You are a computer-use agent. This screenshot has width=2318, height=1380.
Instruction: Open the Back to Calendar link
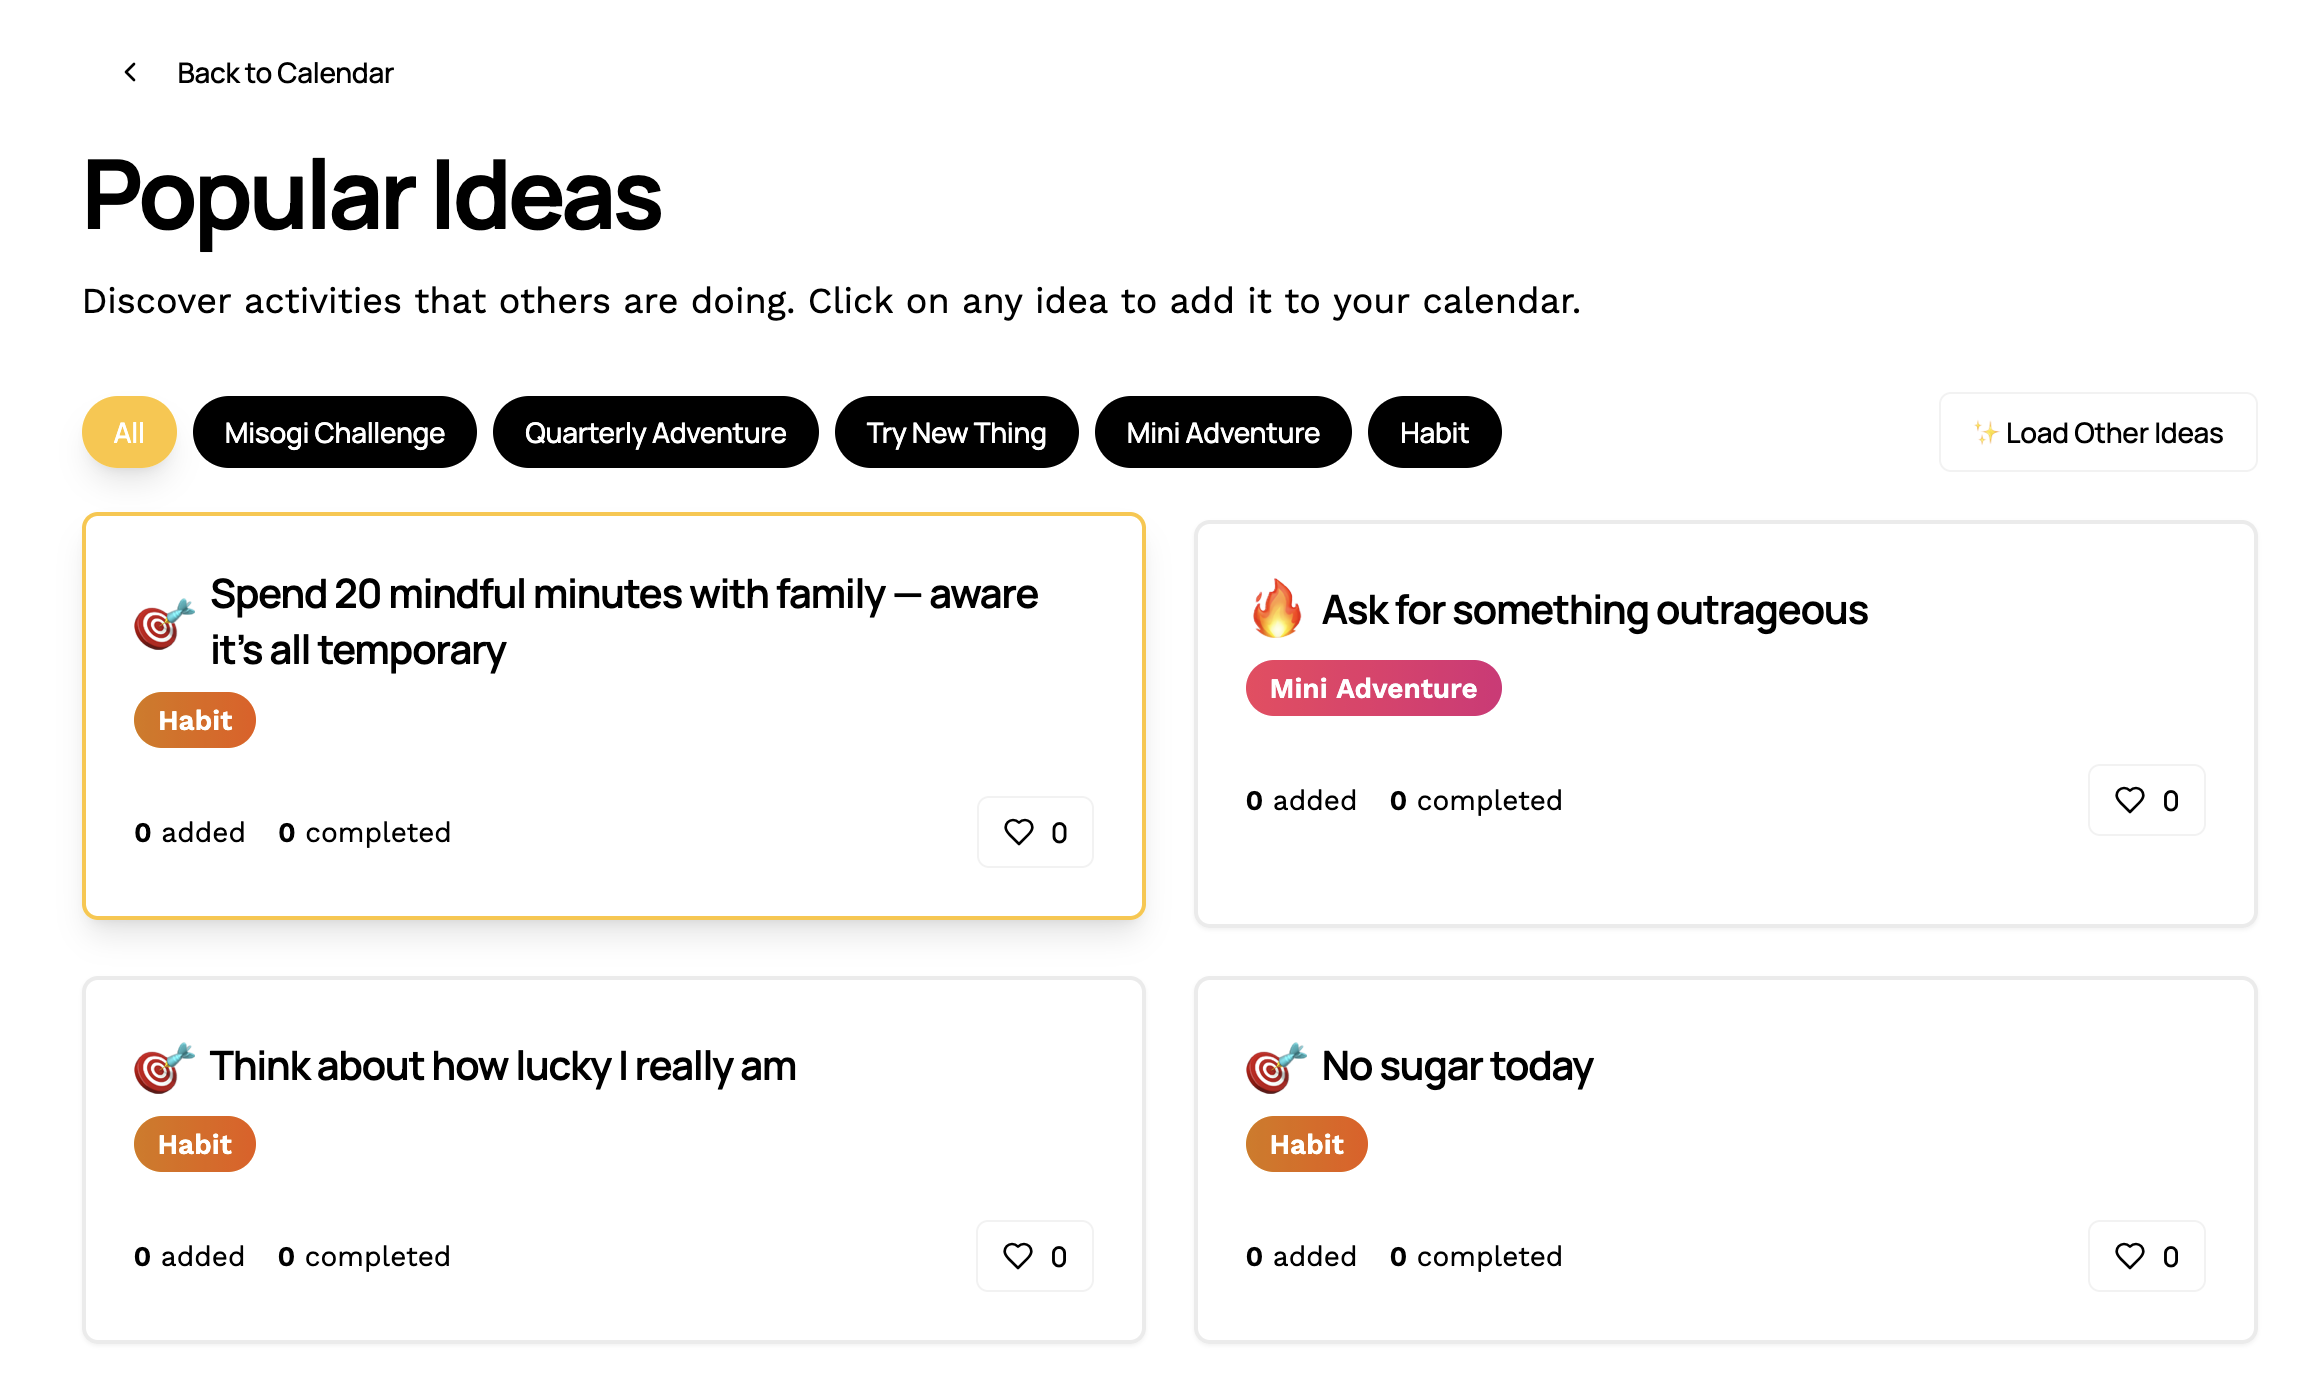(x=285, y=71)
